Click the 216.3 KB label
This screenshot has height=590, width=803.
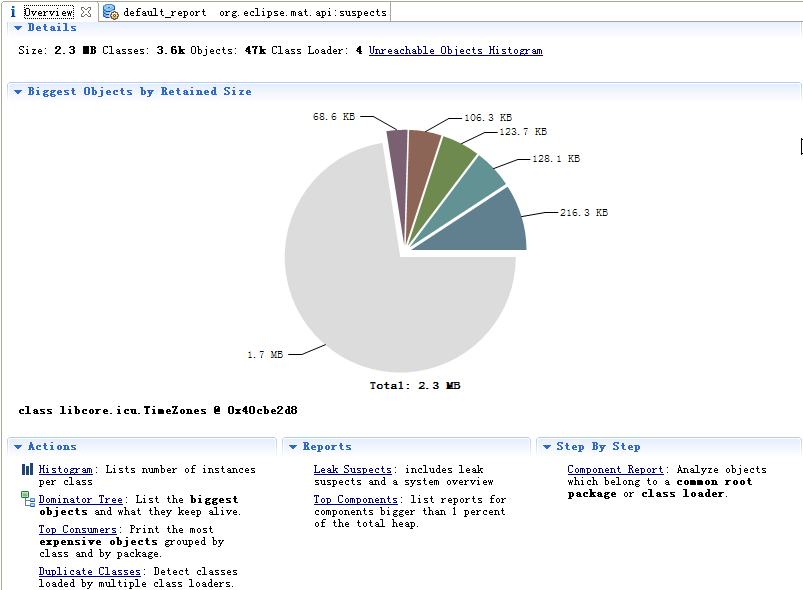584,213
